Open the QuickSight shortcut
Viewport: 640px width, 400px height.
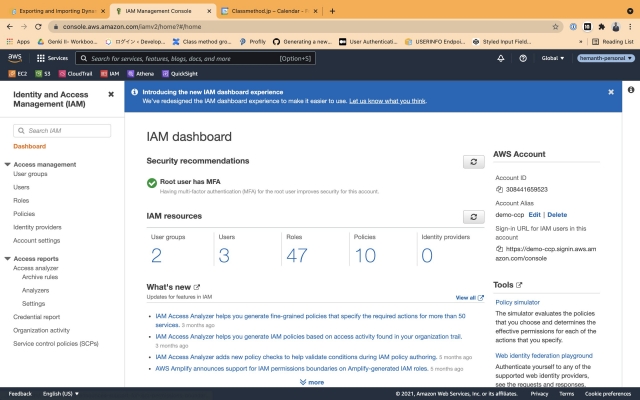pyautogui.click(x=180, y=74)
